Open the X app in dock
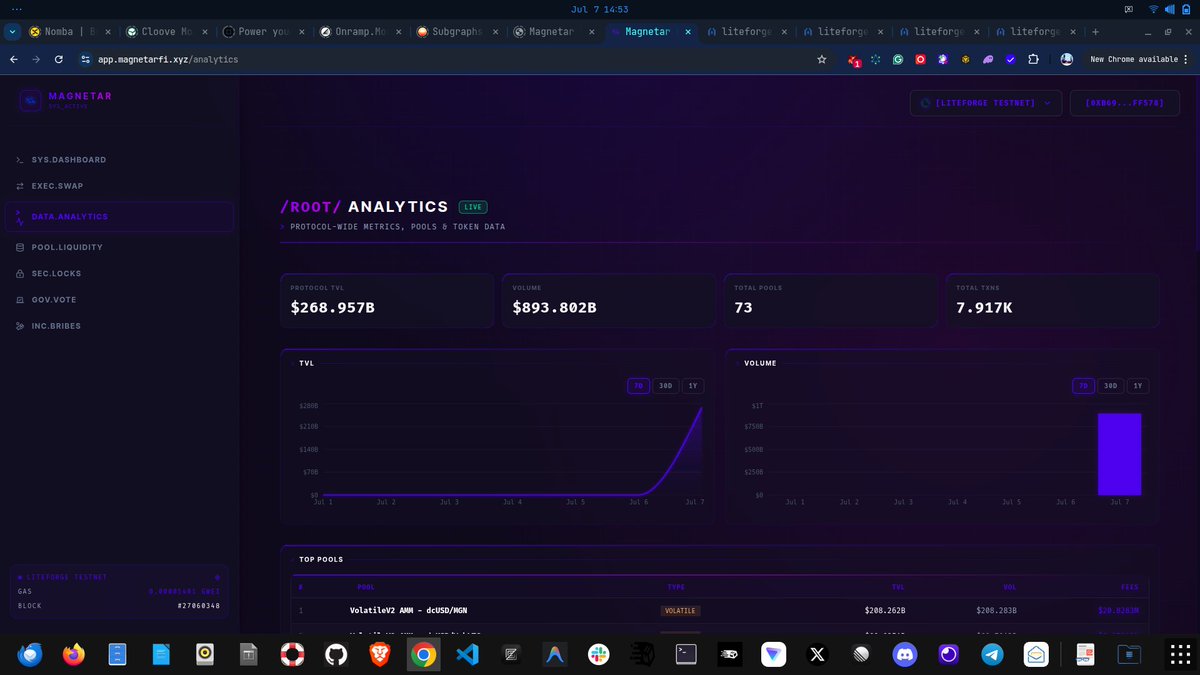Screen dimensions: 1200x675 point(817,654)
